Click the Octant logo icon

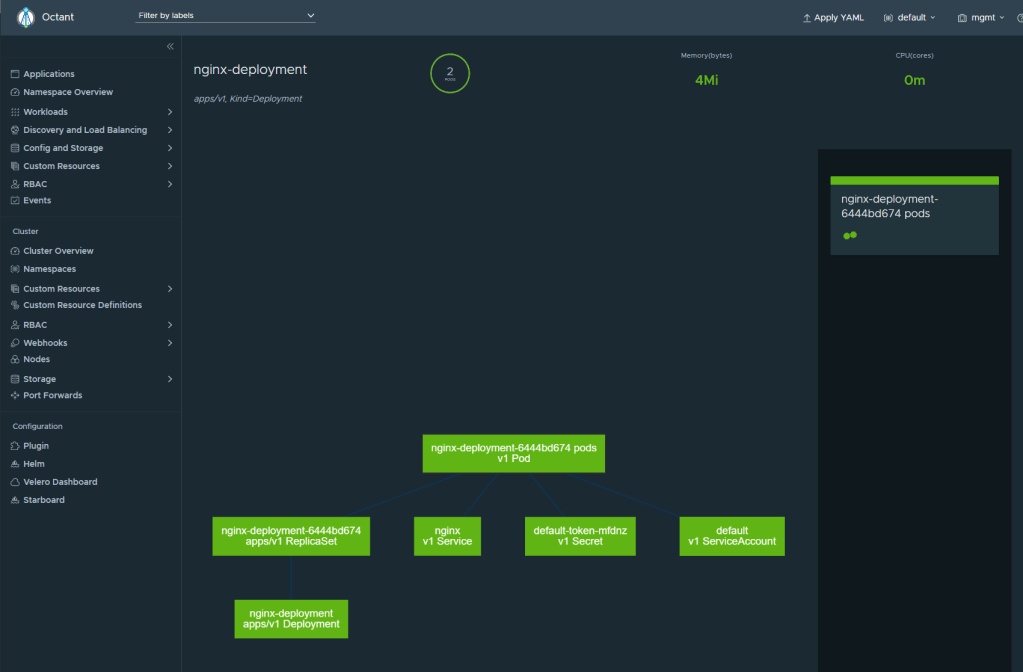(26, 17)
